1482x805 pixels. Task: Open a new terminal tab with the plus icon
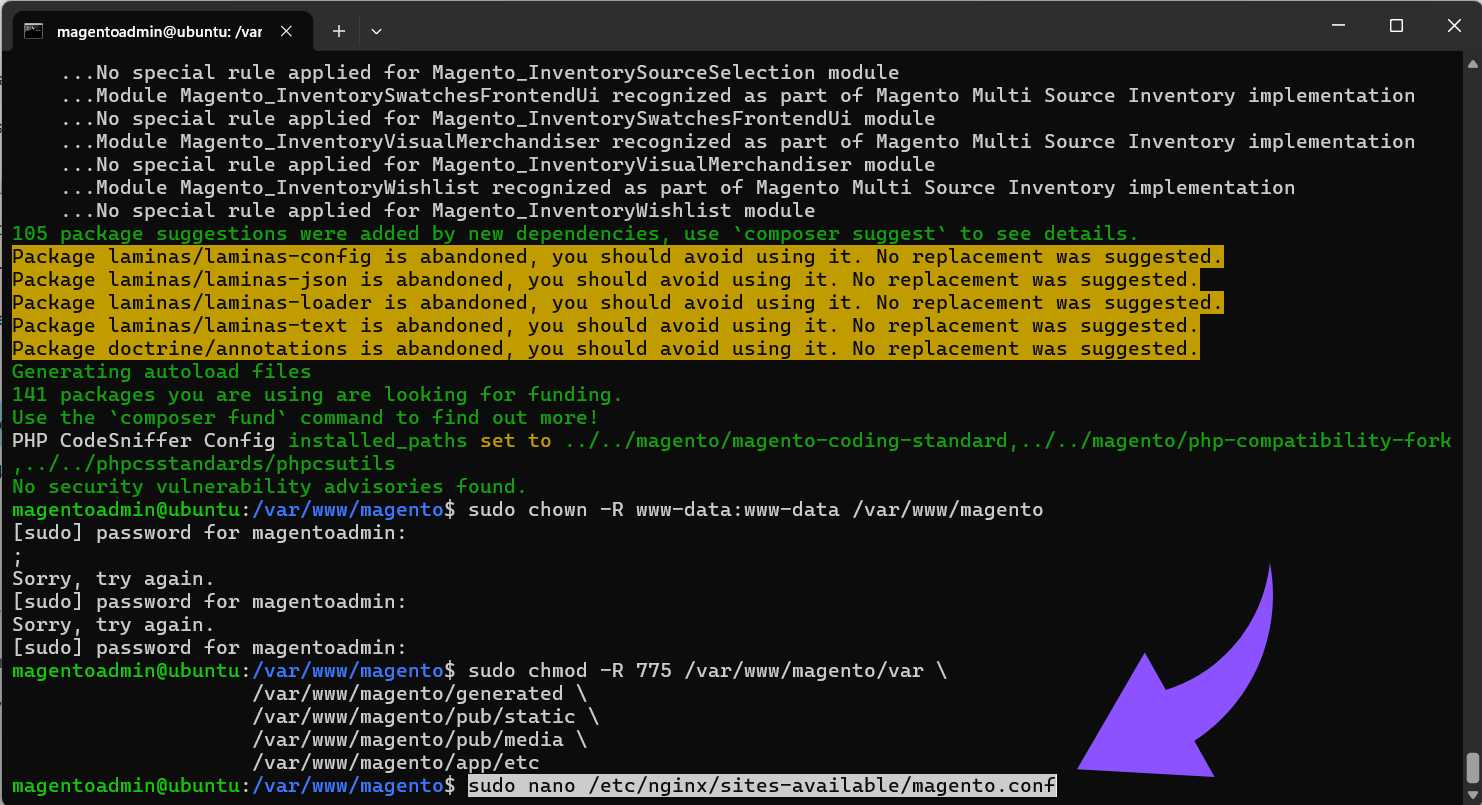tap(338, 31)
